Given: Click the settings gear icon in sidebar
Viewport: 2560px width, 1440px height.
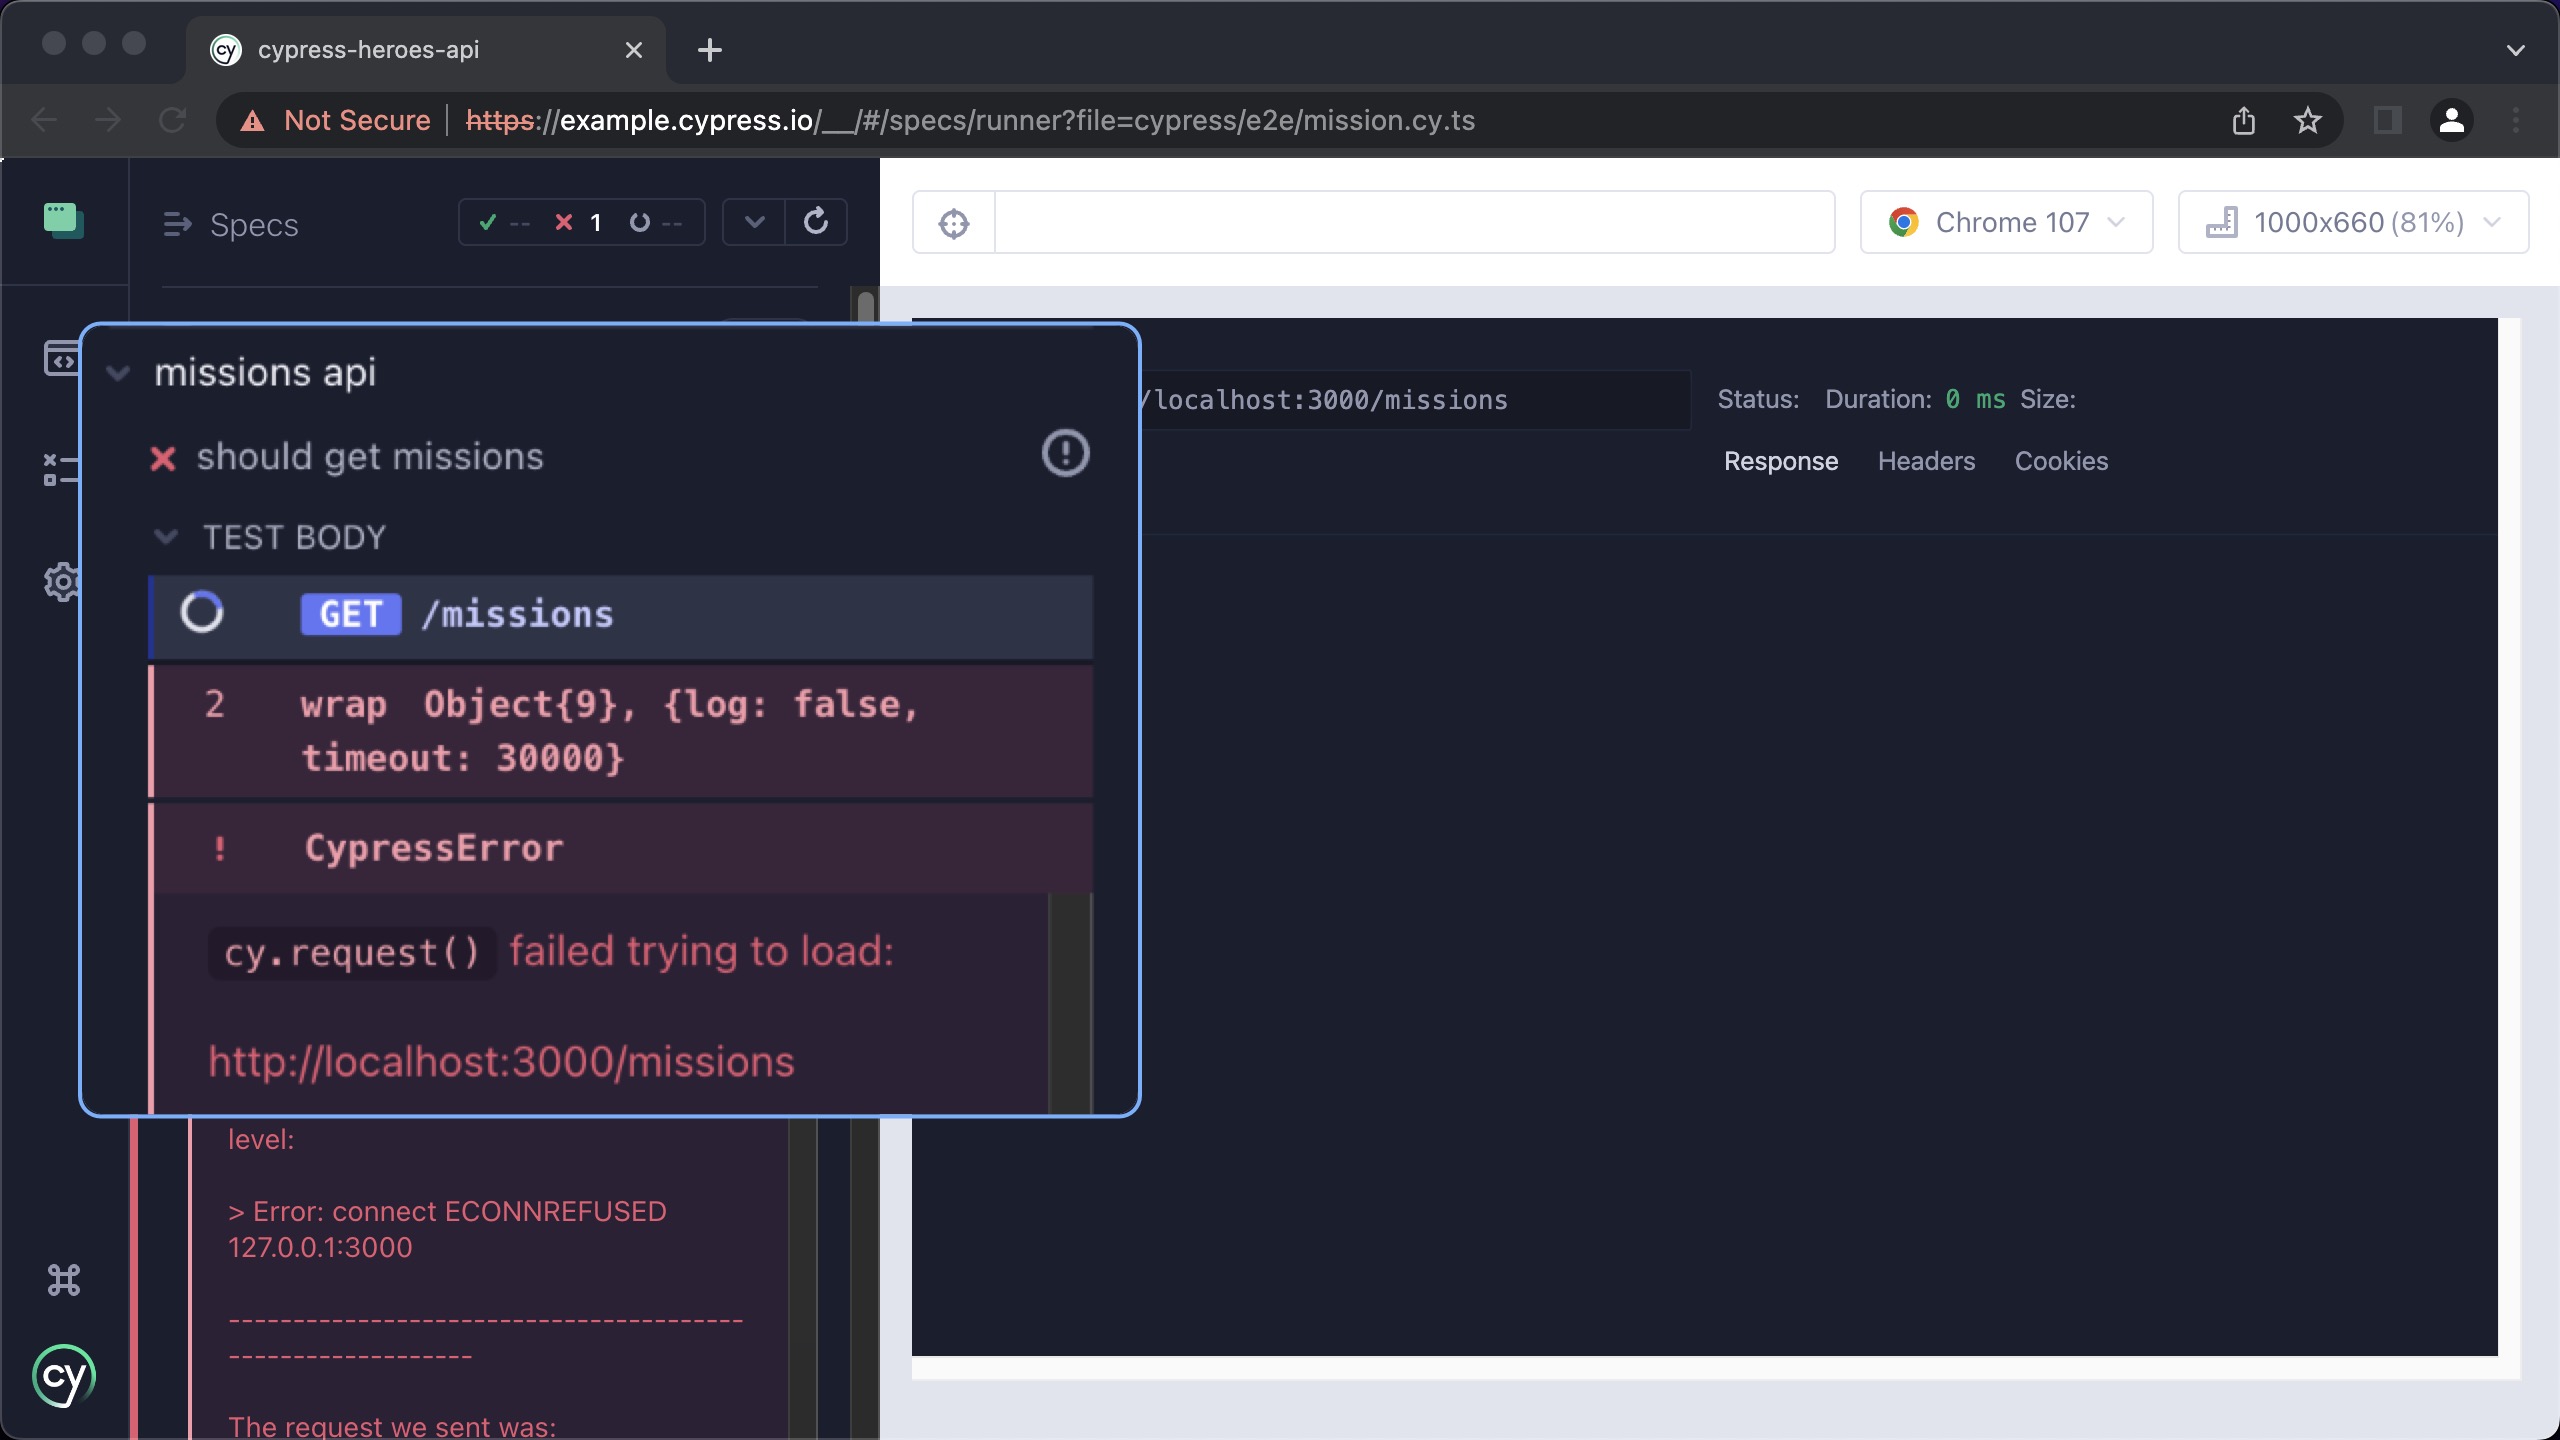Looking at the screenshot, I should coord(63,580).
